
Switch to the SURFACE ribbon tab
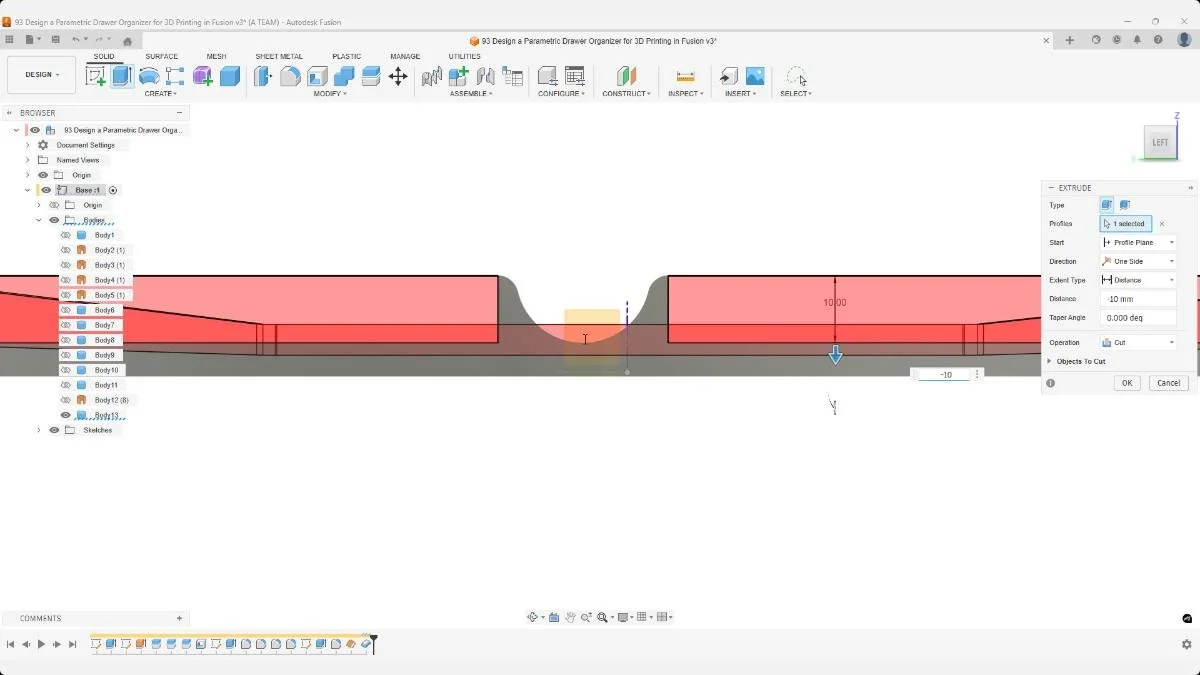161,57
